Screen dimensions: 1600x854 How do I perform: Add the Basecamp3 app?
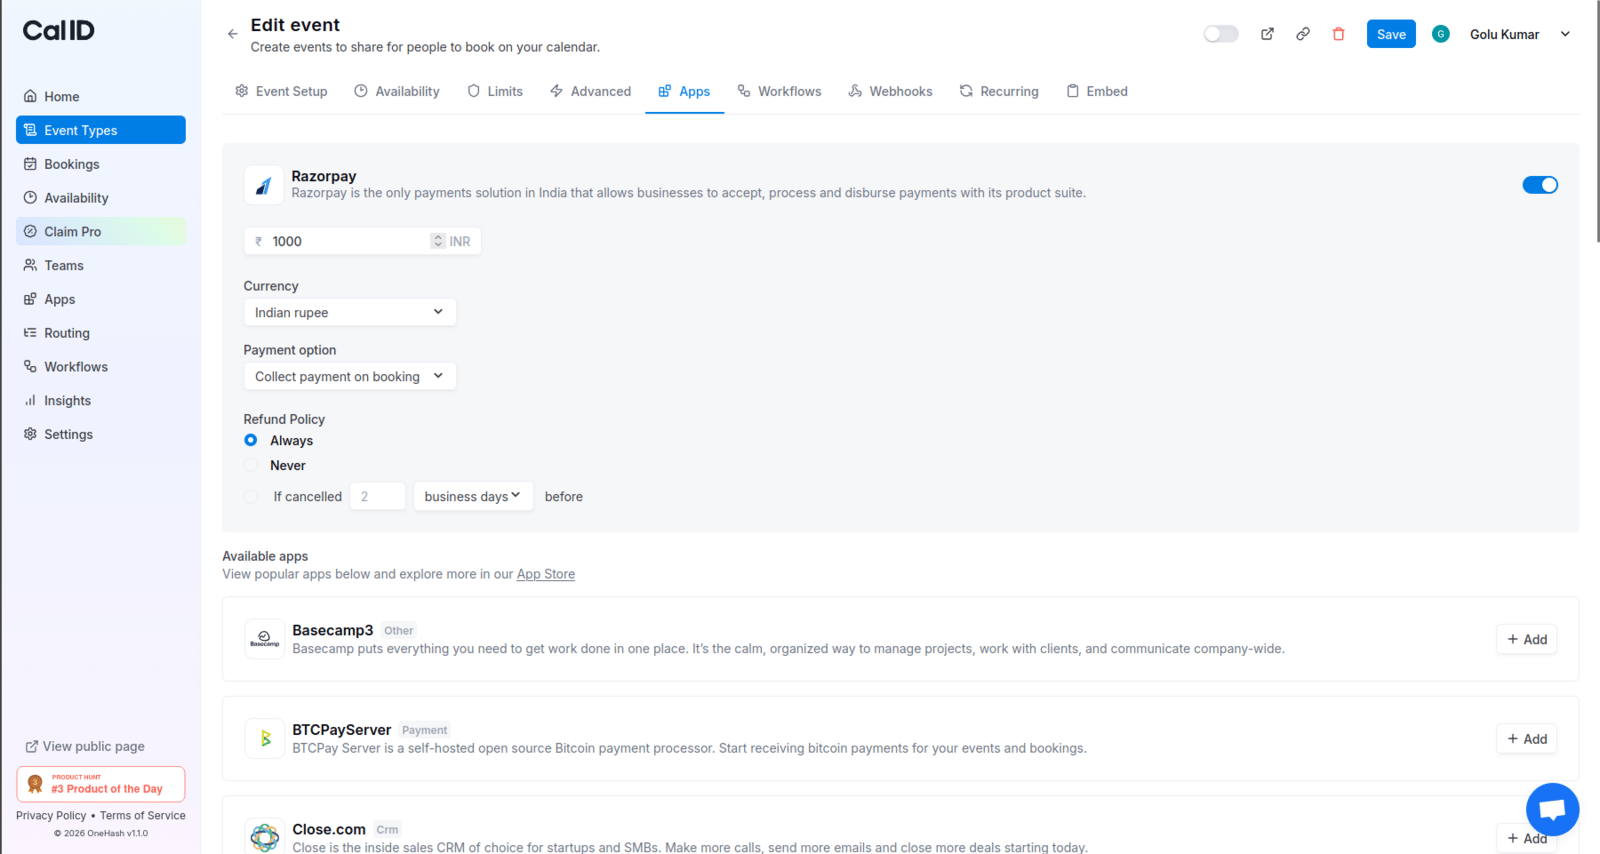coord(1527,639)
